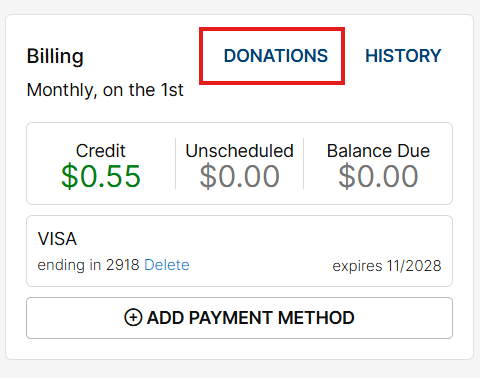
Task: Click the Unscheduled label
Action: [x=239, y=151]
